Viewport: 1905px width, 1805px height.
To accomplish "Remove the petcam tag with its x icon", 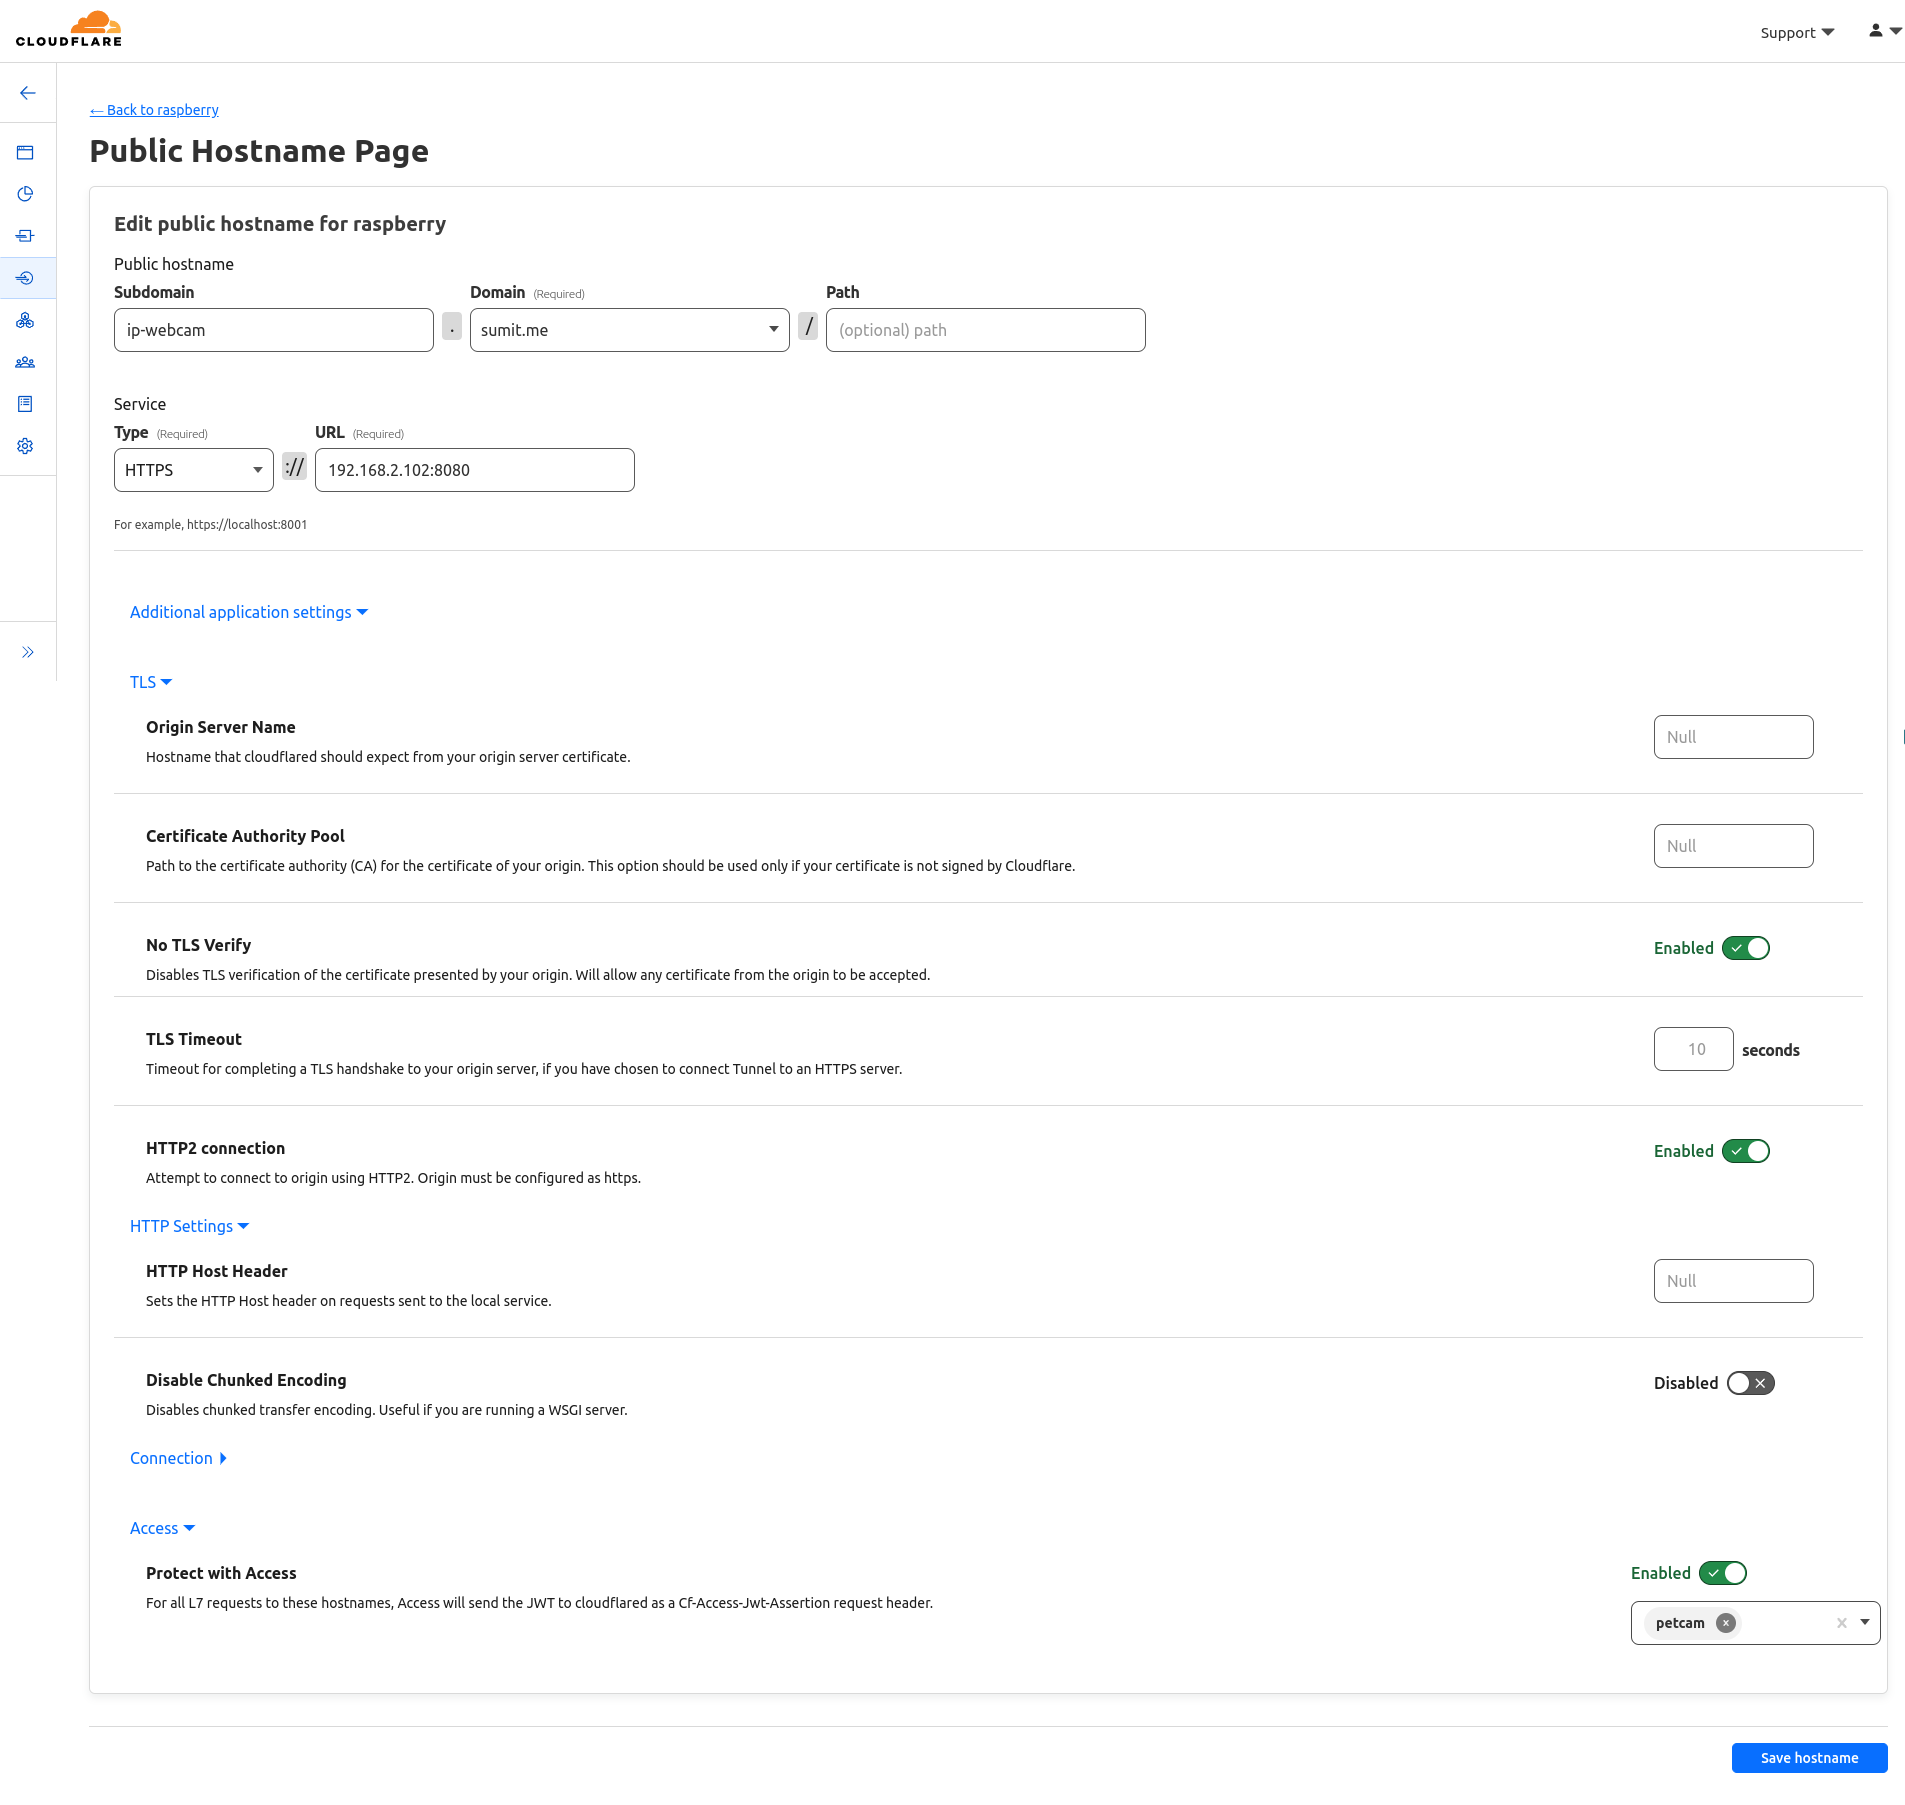I will (x=1726, y=1623).
